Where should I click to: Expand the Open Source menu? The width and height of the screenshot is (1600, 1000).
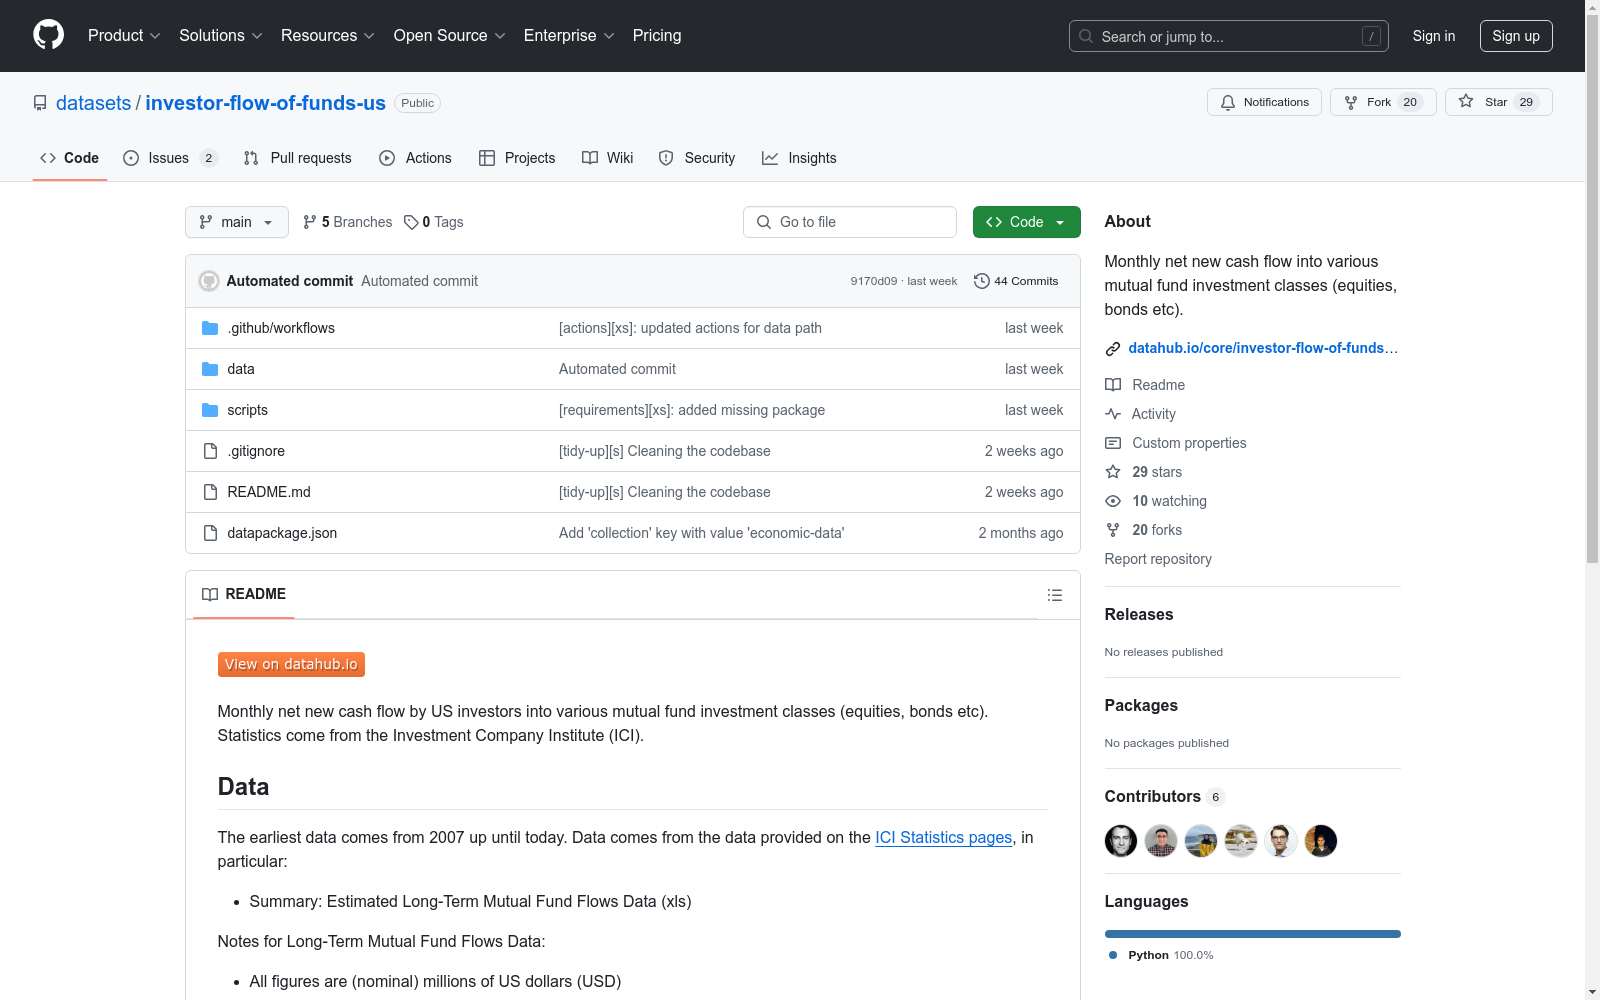tap(450, 36)
